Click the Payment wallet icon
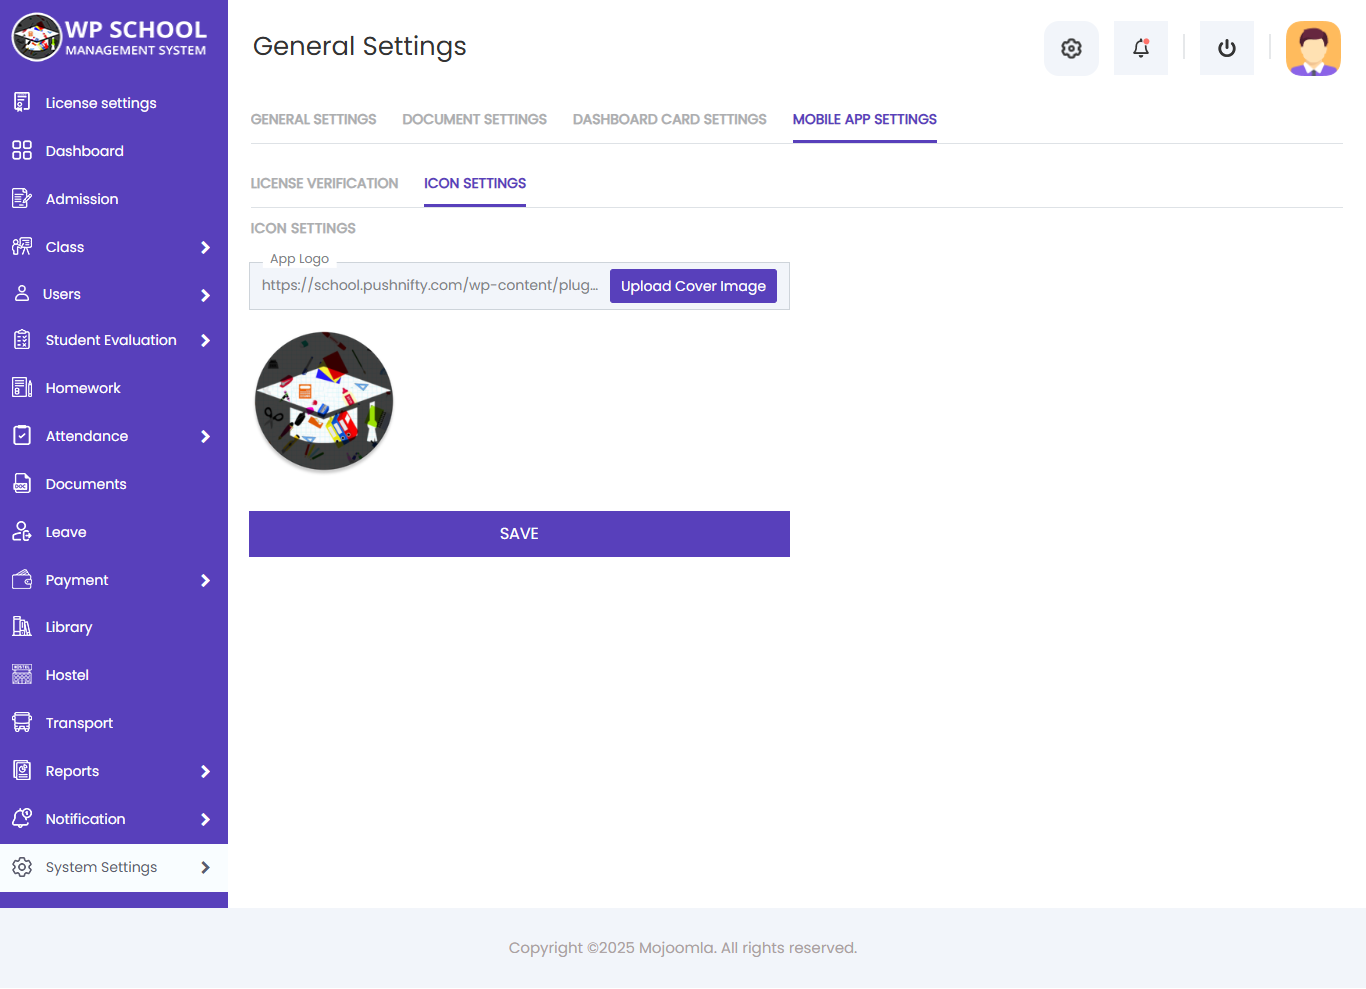 click(x=22, y=579)
